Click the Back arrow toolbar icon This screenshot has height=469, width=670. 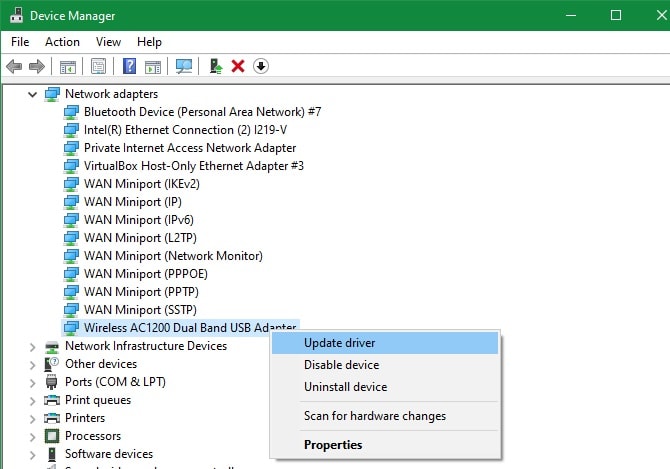[x=14, y=66]
